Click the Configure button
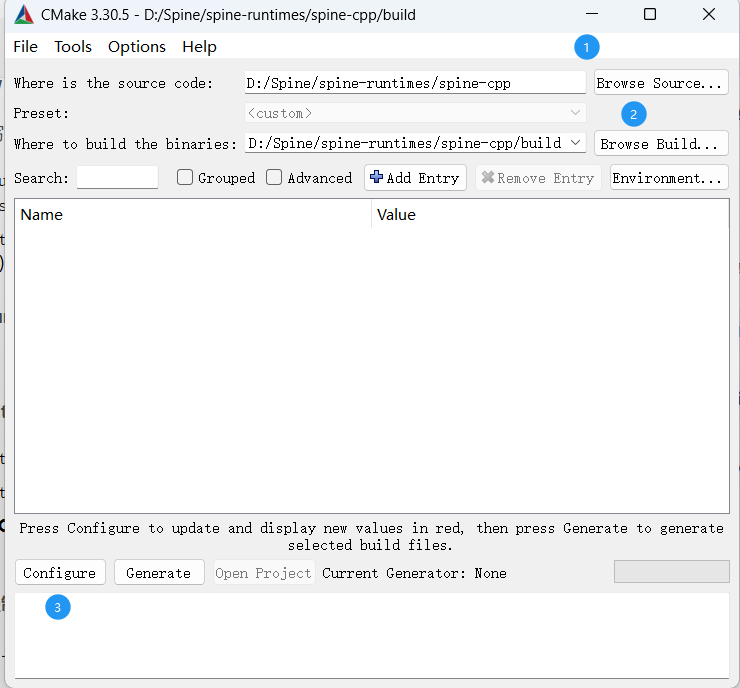 click(x=60, y=572)
